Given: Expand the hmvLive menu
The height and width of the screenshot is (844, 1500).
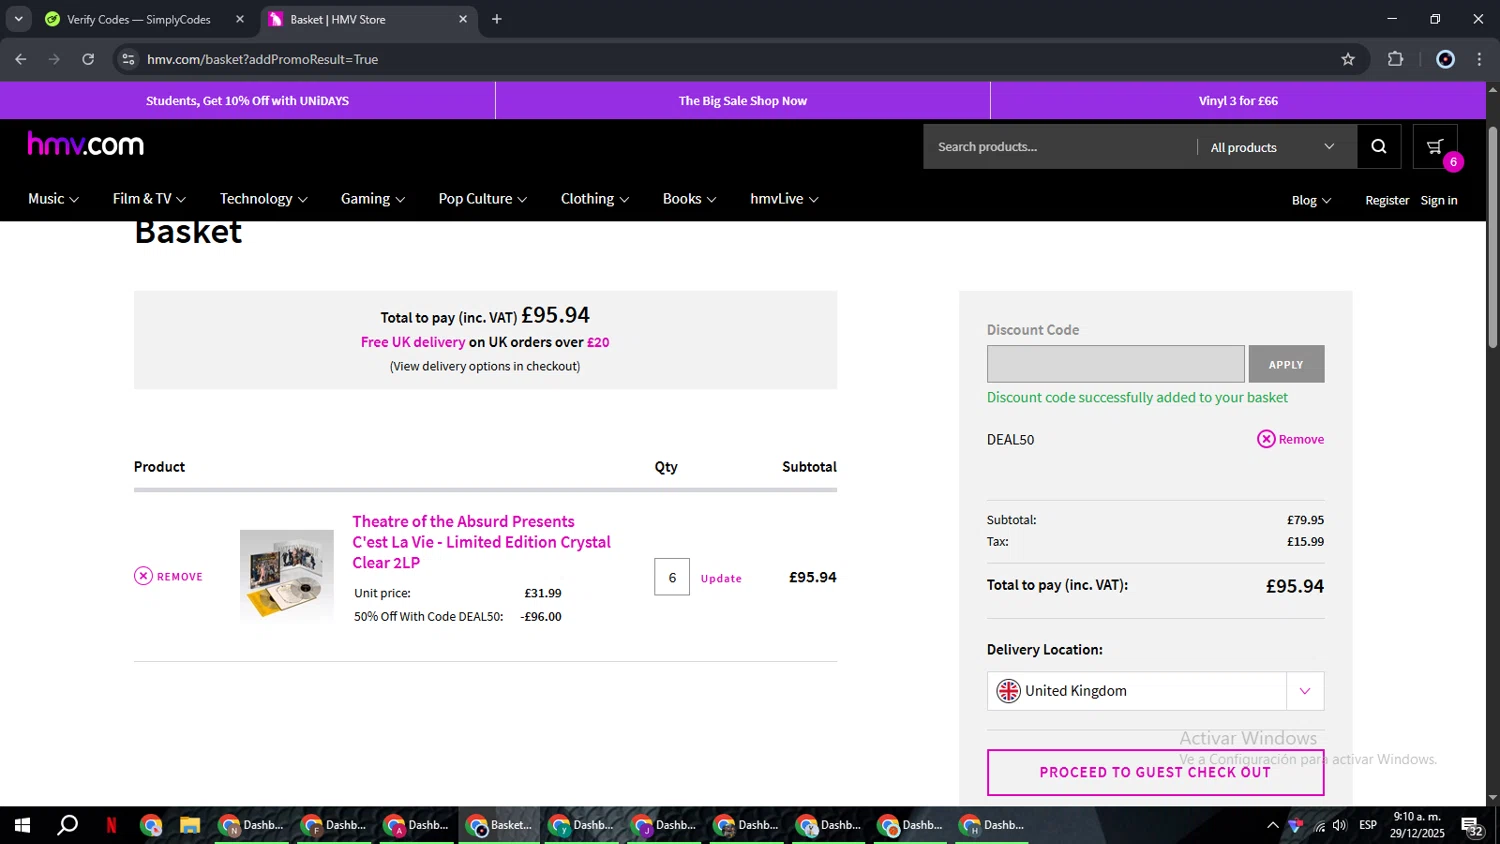Looking at the screenshot, I should click(x=784, y=199).
